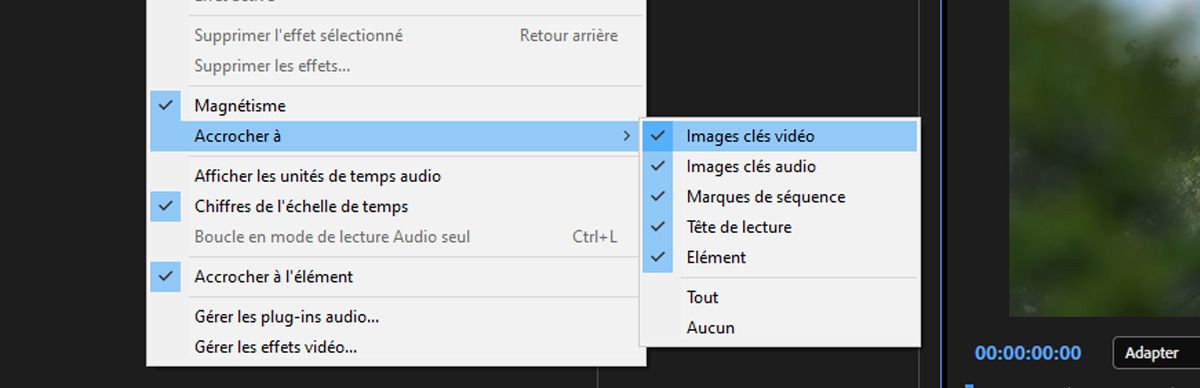Uncheck Images clés vidéo

click(779, 136)
